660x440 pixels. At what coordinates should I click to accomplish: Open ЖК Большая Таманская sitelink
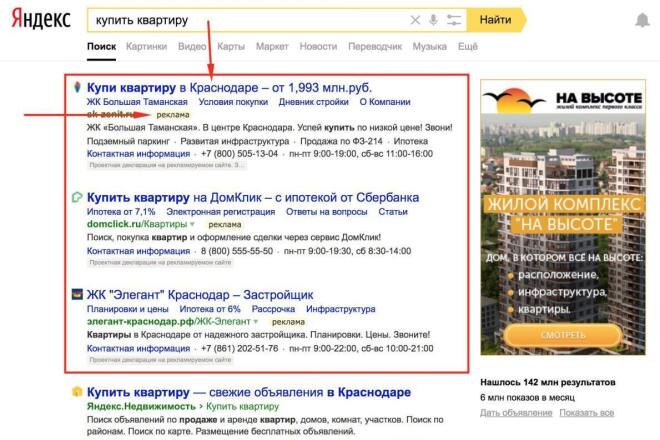137,102
